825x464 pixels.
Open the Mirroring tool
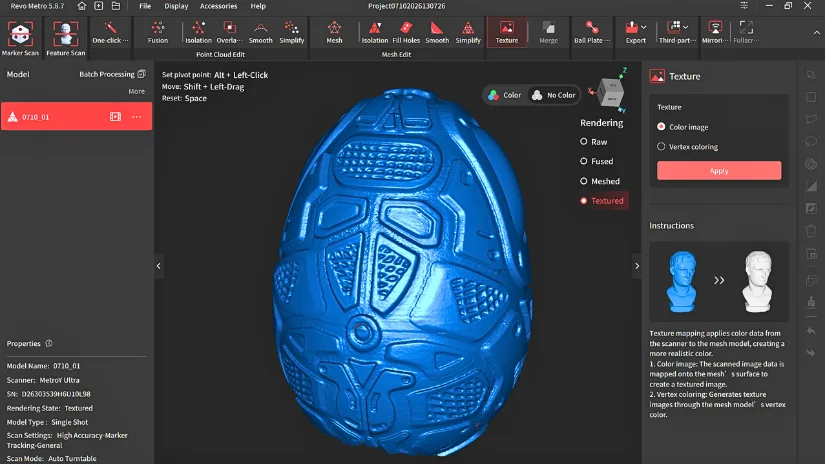tap(715, 33)
